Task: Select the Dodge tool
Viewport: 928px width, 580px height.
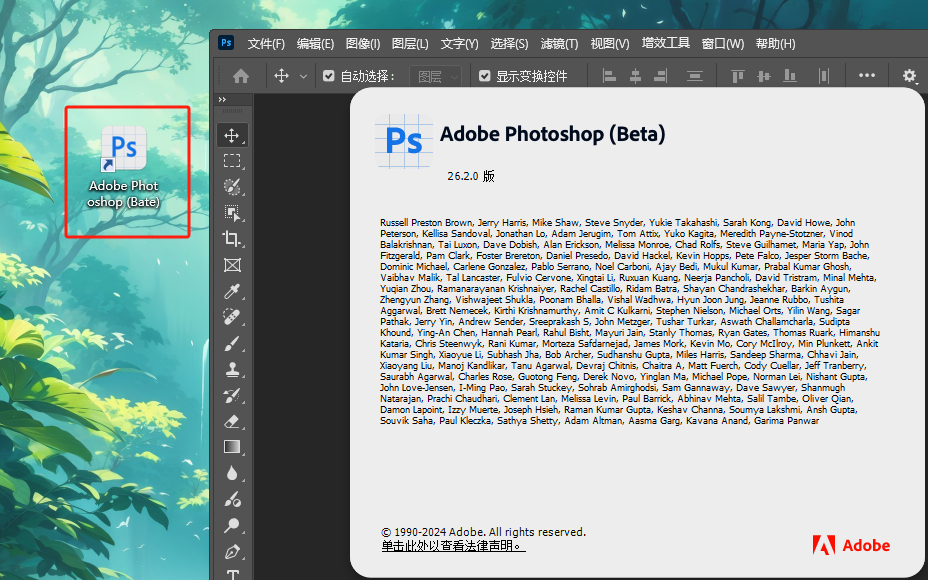Action: 232,526
